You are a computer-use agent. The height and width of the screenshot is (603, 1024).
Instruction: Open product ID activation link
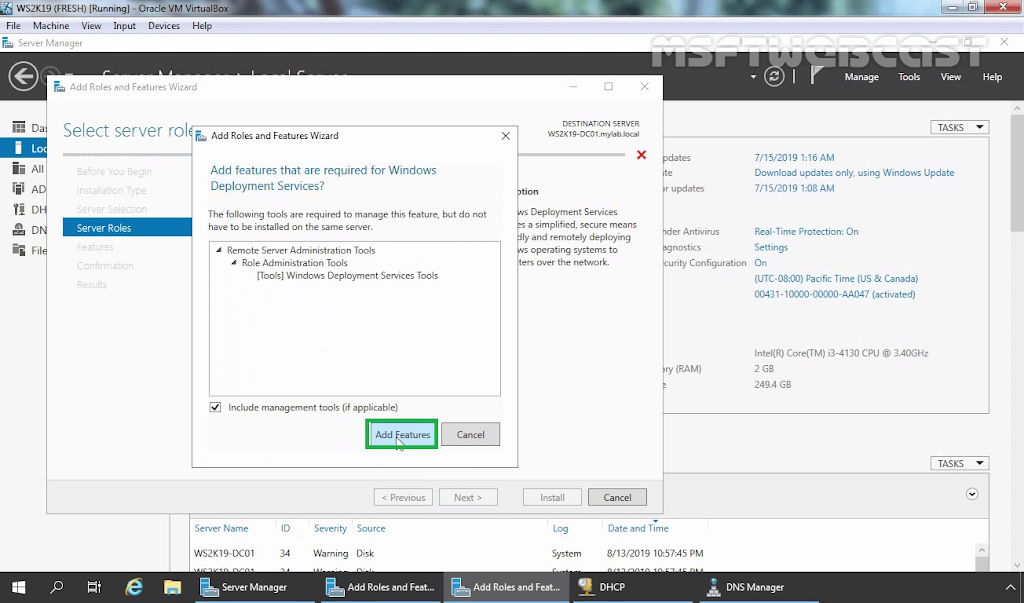(835, 294)
